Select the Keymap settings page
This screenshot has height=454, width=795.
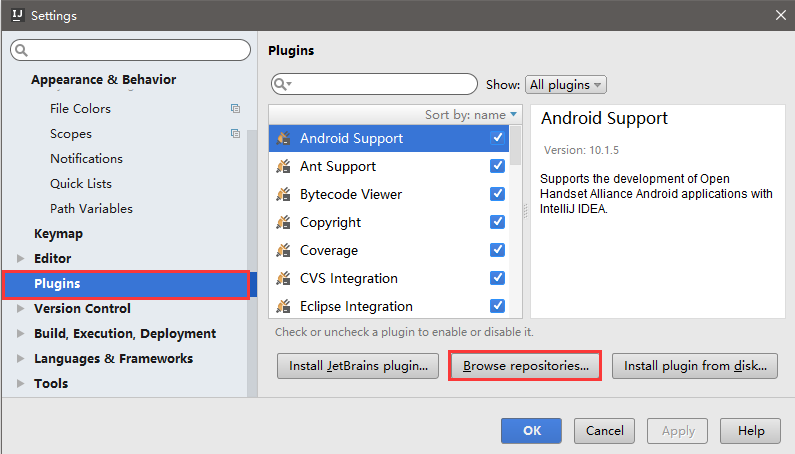pos(58,233)
